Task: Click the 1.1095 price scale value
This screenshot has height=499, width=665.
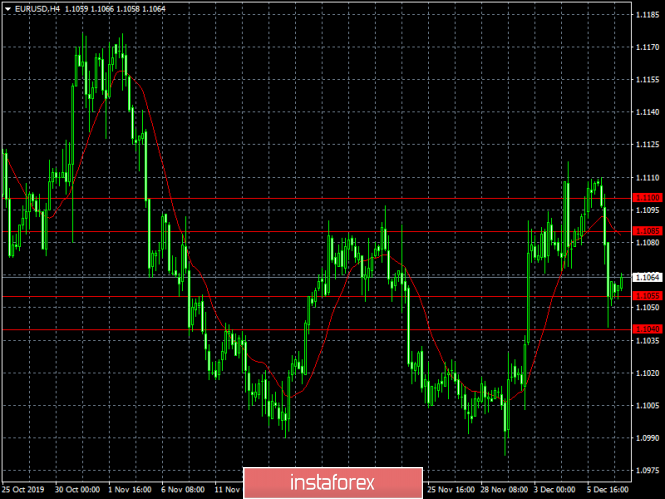Action: 648,210
